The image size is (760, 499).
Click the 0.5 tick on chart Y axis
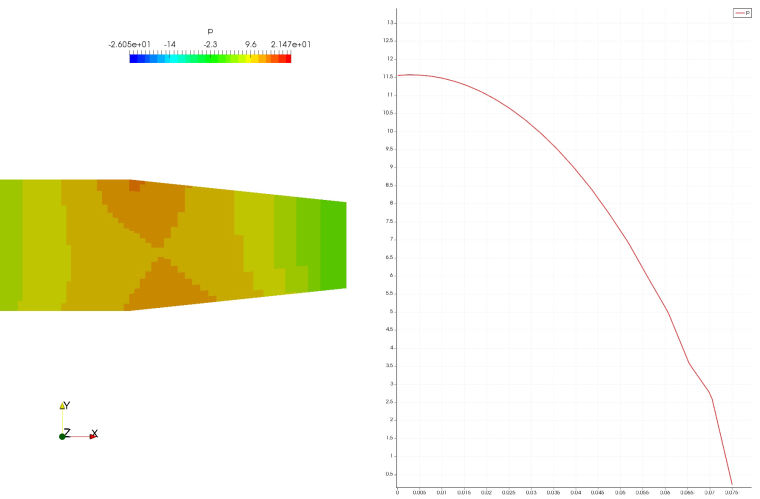point(390,474)
